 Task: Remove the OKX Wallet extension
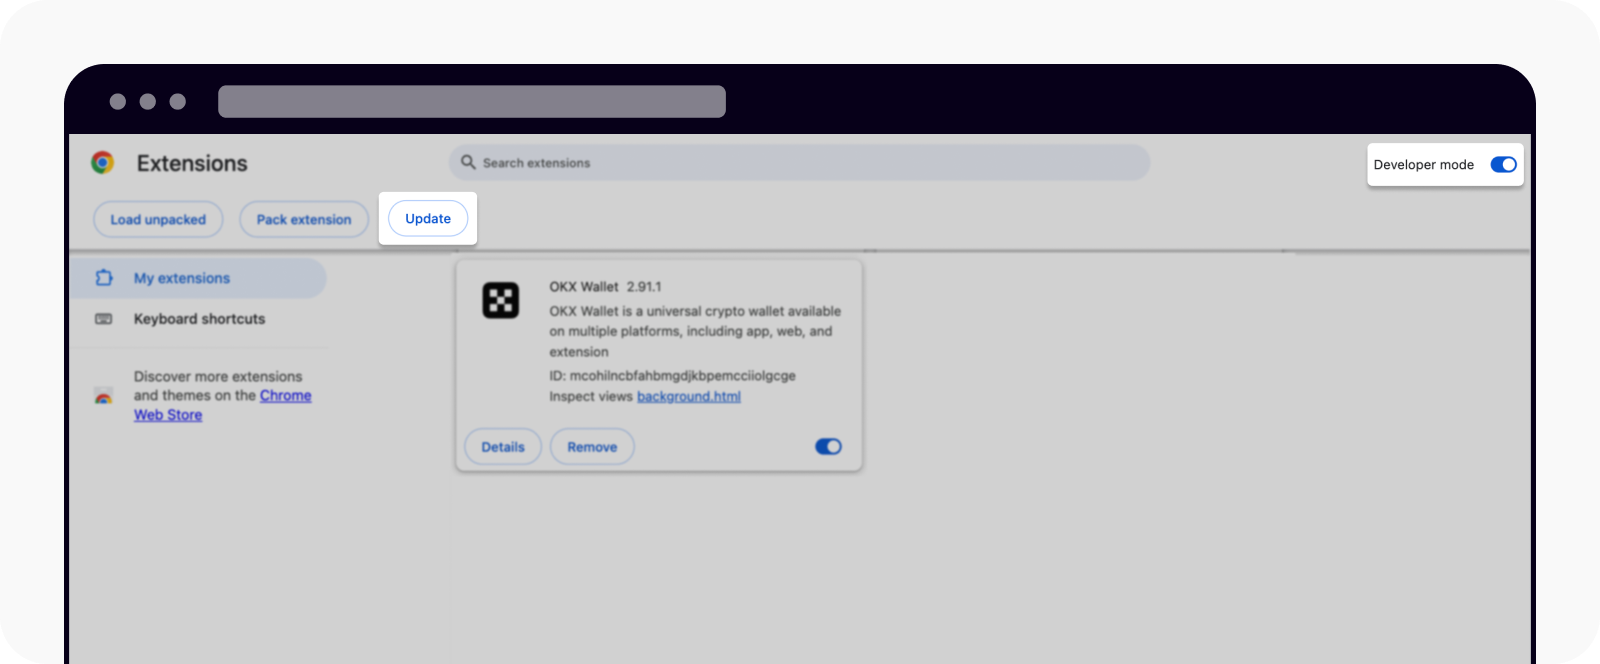tap(592, 447)
